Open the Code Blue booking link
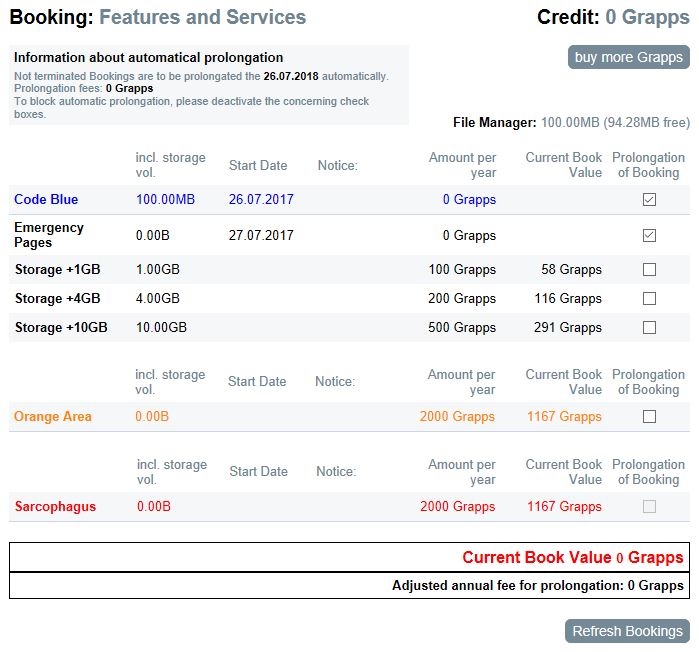The image size is (699, 652). (x=46, y=199)
